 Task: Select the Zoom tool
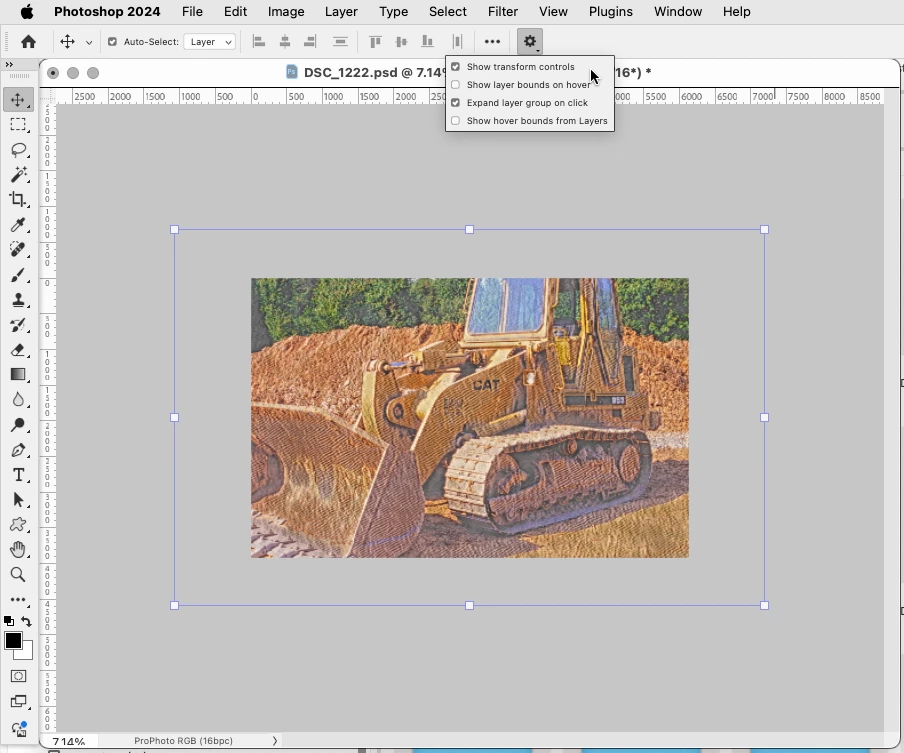[x=18, y=574]
